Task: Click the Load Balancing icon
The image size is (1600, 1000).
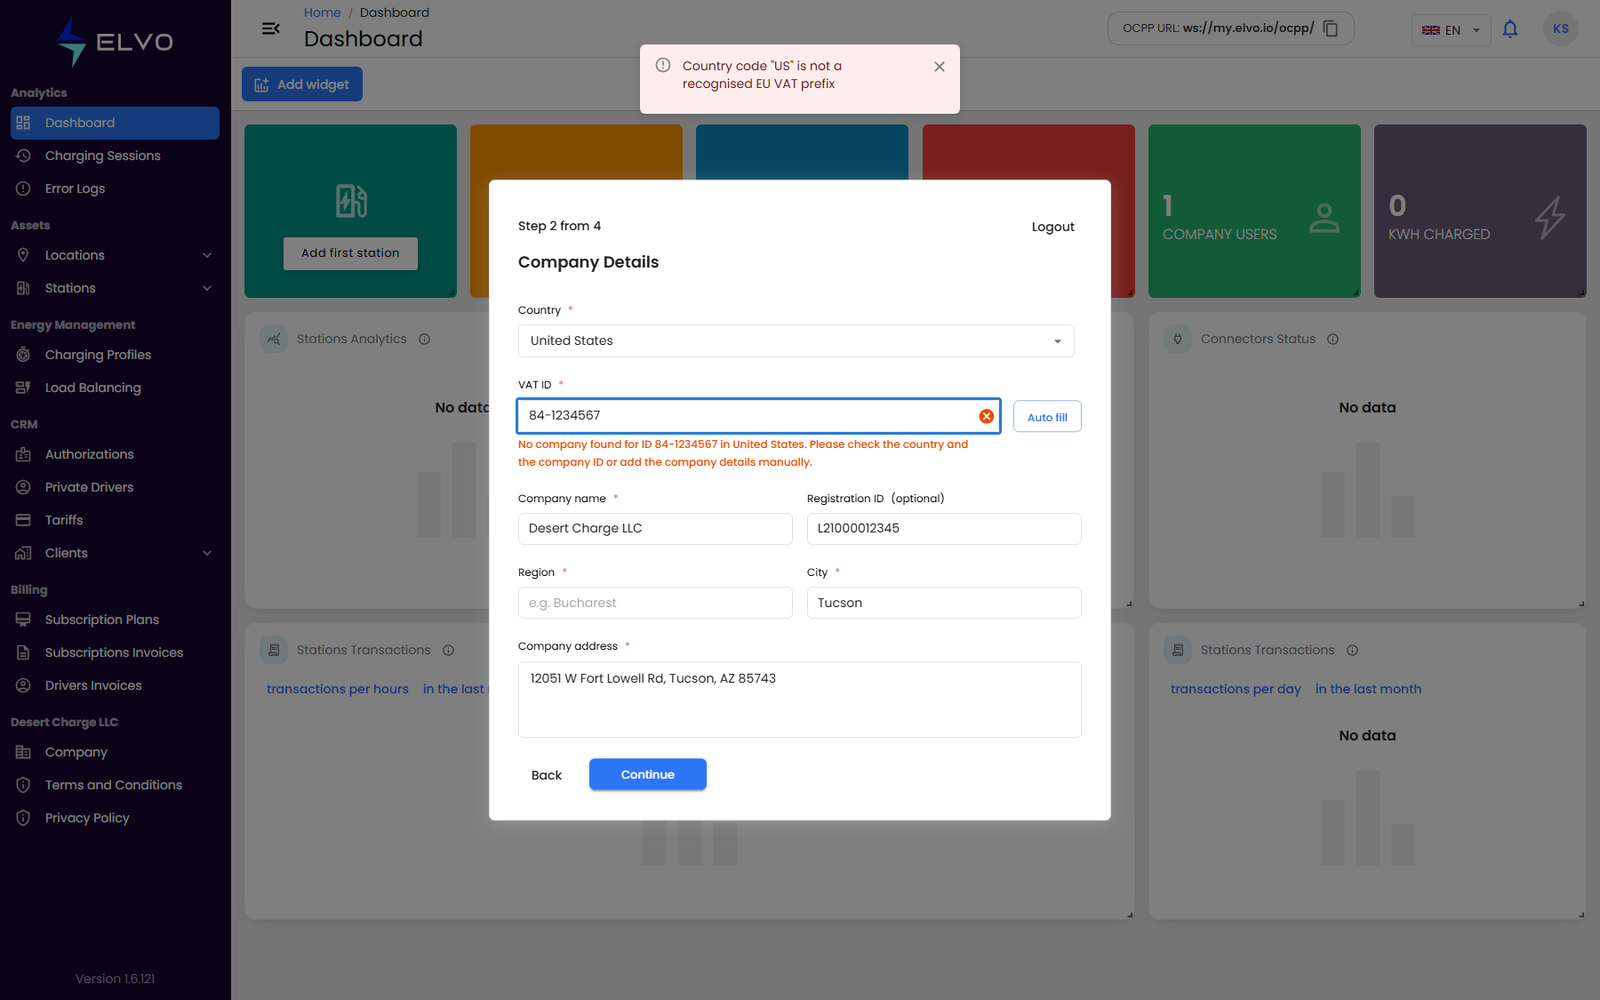Action: click(x=23, y=388)
